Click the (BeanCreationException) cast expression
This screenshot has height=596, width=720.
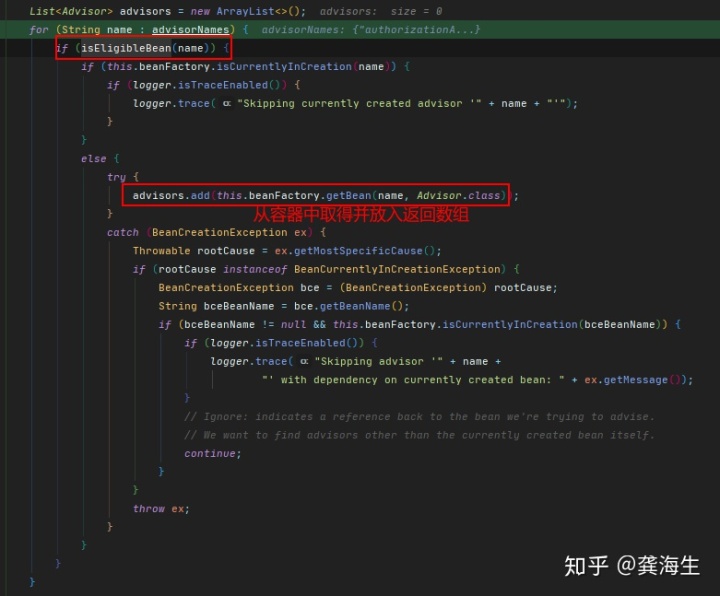pos(413,288)
